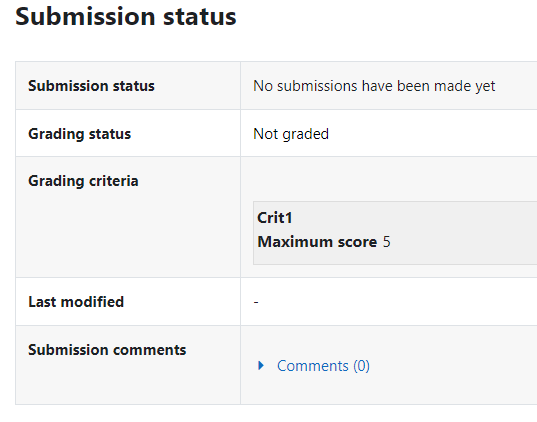Select the Last modified row label
Image resolution: width=537 pixels, height=422 pixels.
[76, 302]
